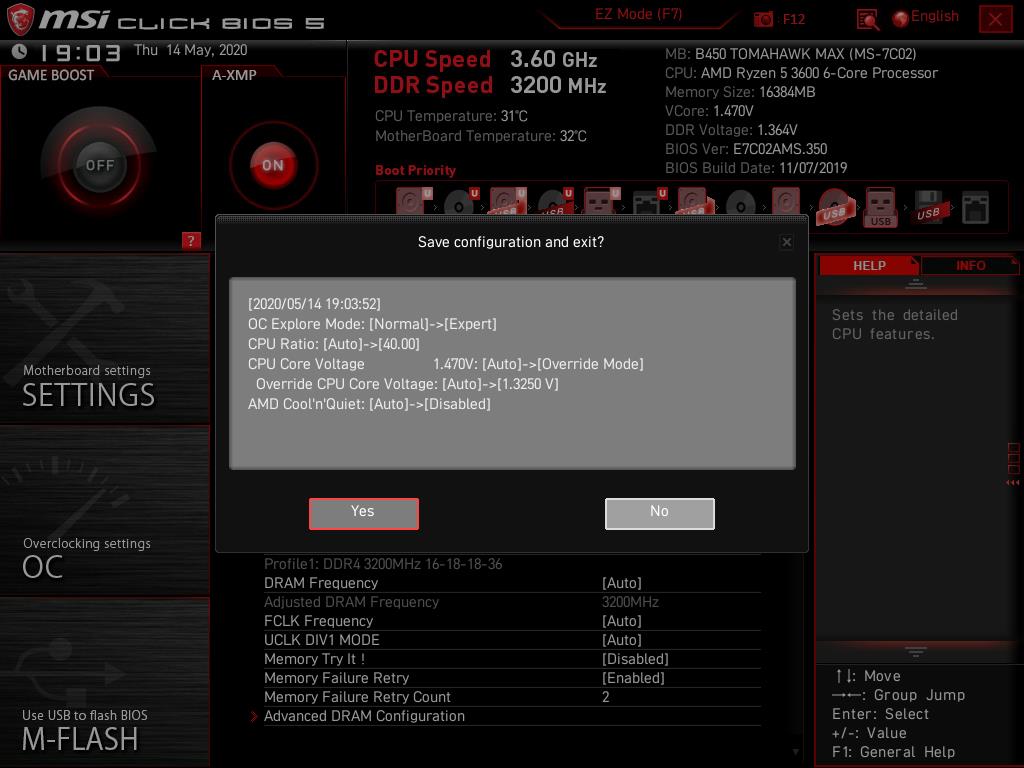Click the dialog timestamp [2020/05/14 19:03:52]
The image size is (1024, 768).
pos(314,304)
